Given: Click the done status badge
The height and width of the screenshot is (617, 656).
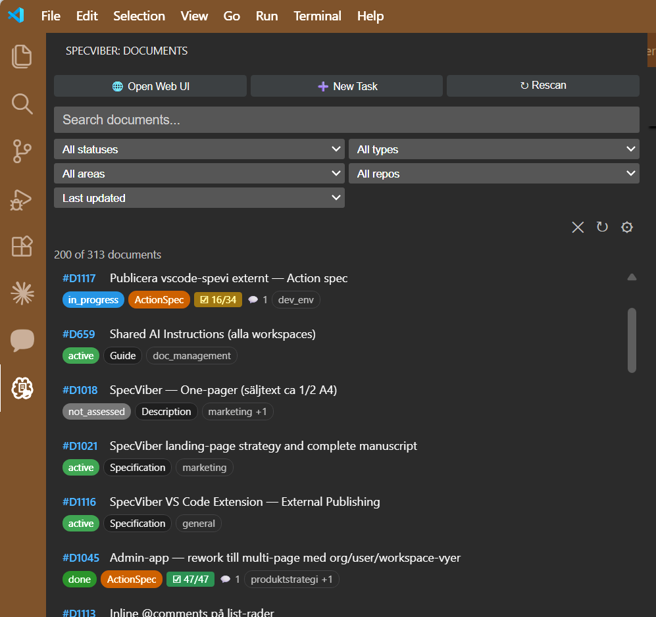Looking at the screenshot, I should pyautogui.click(x=79, y=579).
